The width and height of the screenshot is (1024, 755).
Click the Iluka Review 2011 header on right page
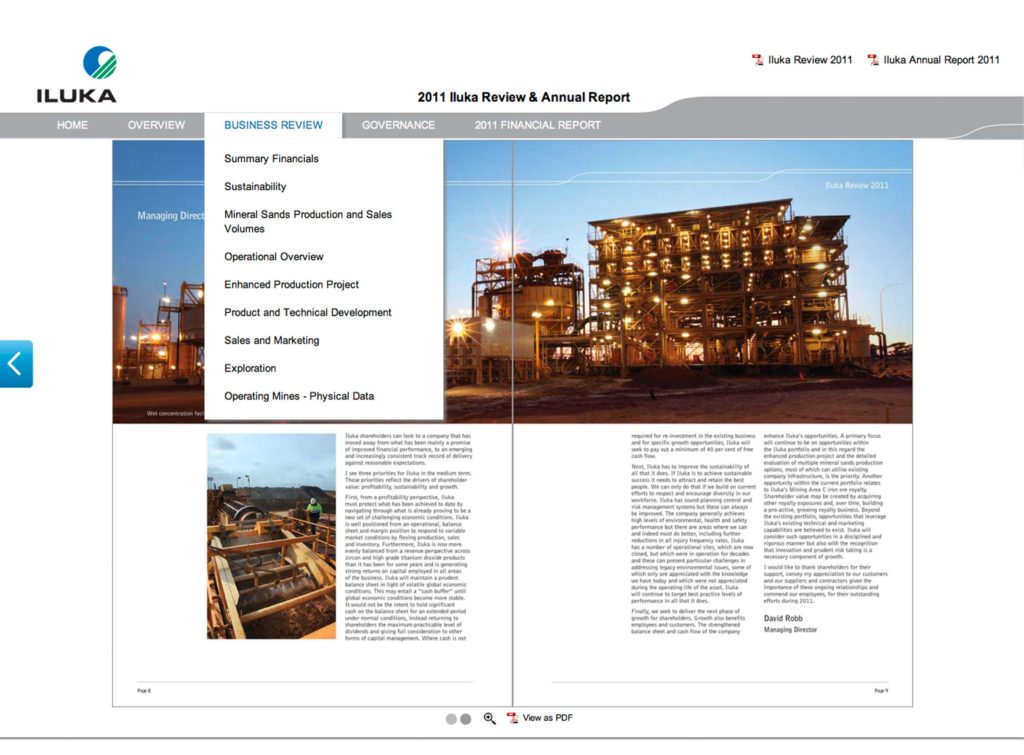pyautogui.click(x=857, y=185)
